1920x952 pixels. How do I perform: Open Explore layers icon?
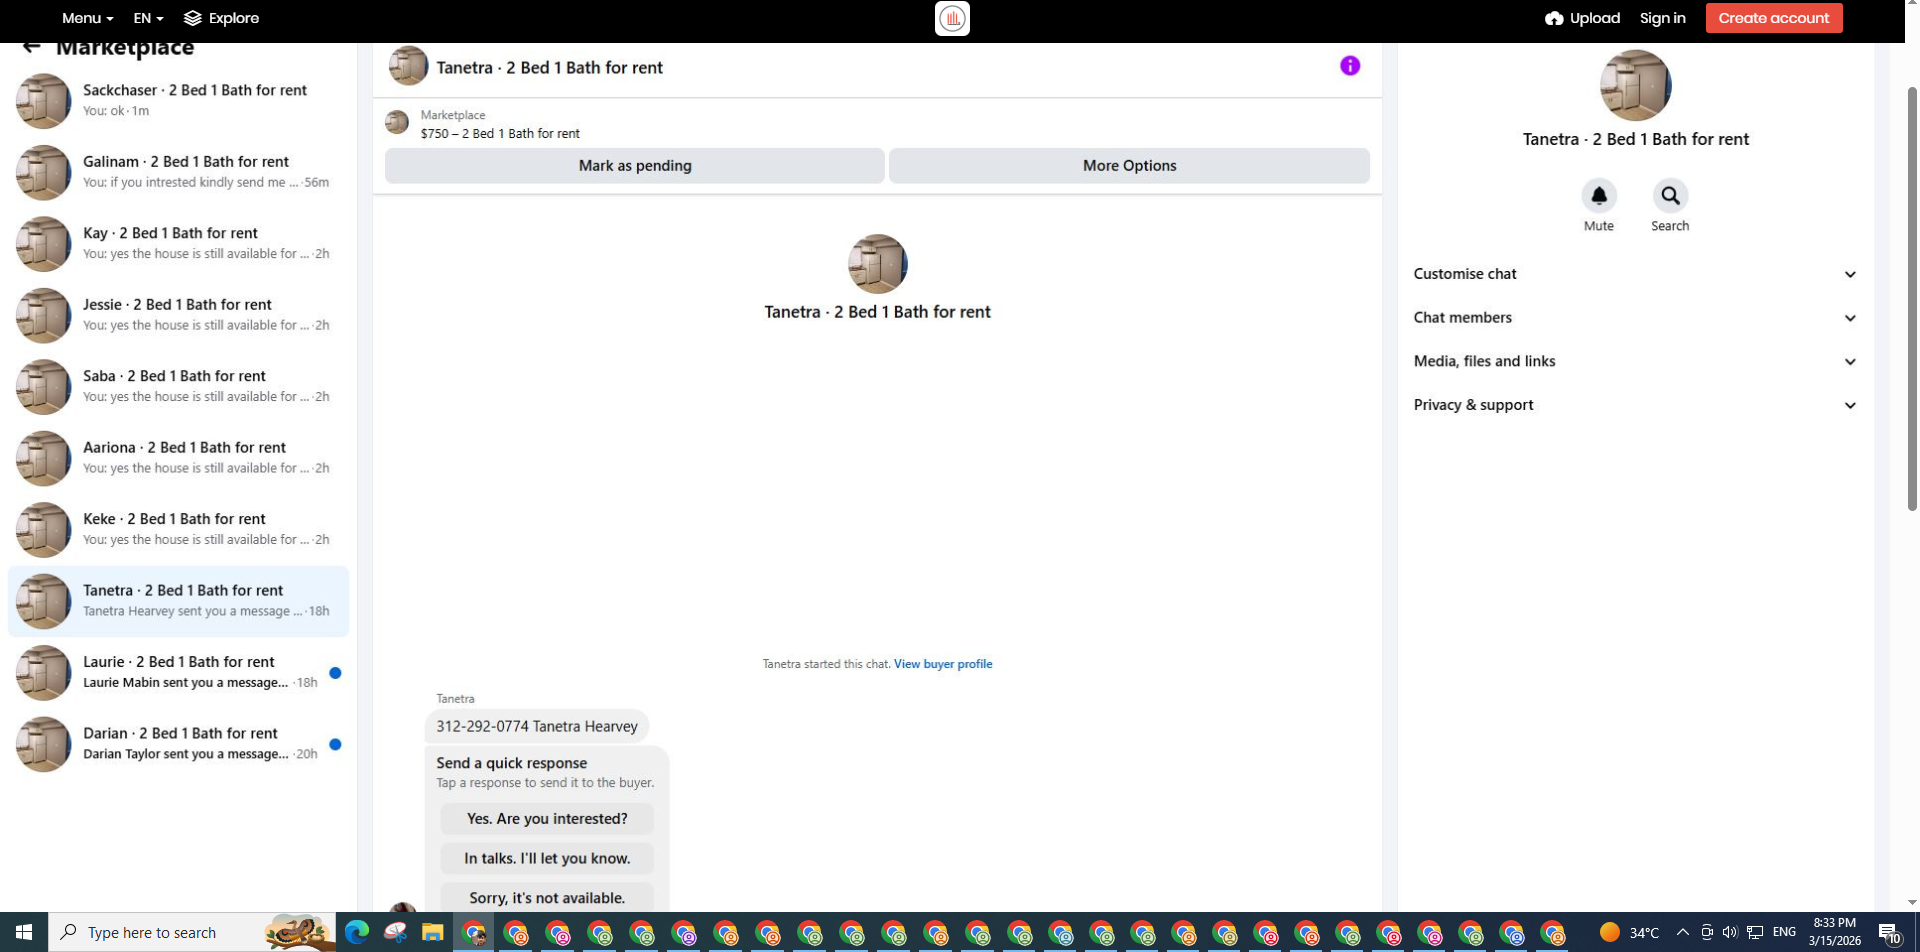click(193, 18)
